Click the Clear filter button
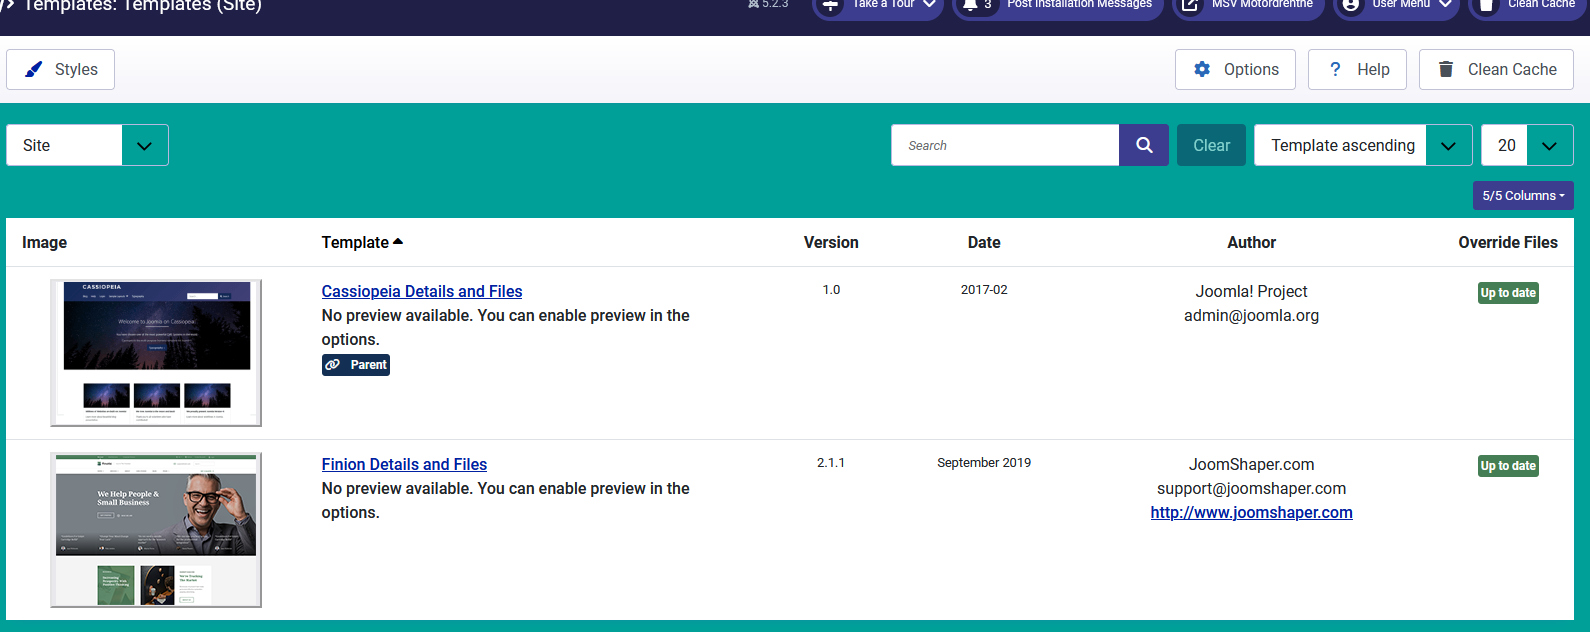The height and width of the screenshot is (632, 1590). click(1211, 146)
